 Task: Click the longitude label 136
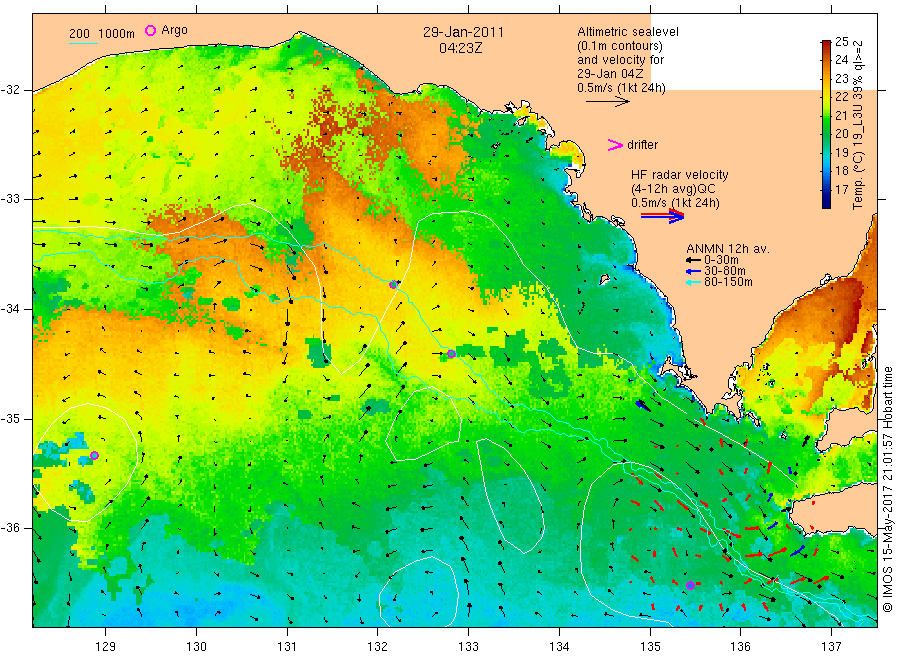pyautogui.click(x=740, y=647)
